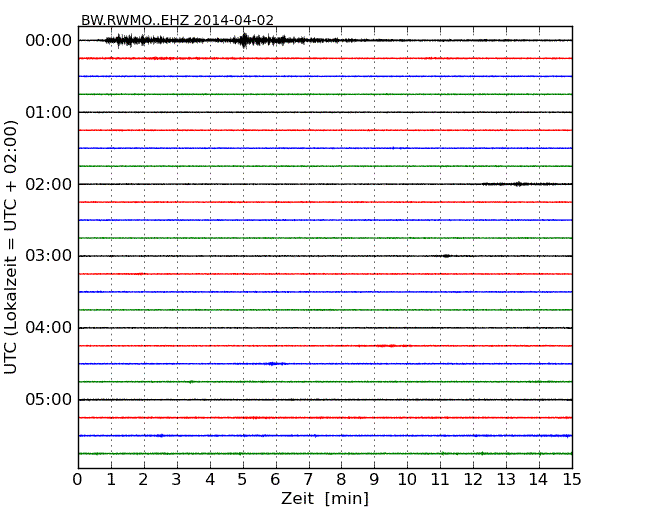Click x-axis tick label 11
The height and width of the screenshot is (520, 650).
click(440, 480)
